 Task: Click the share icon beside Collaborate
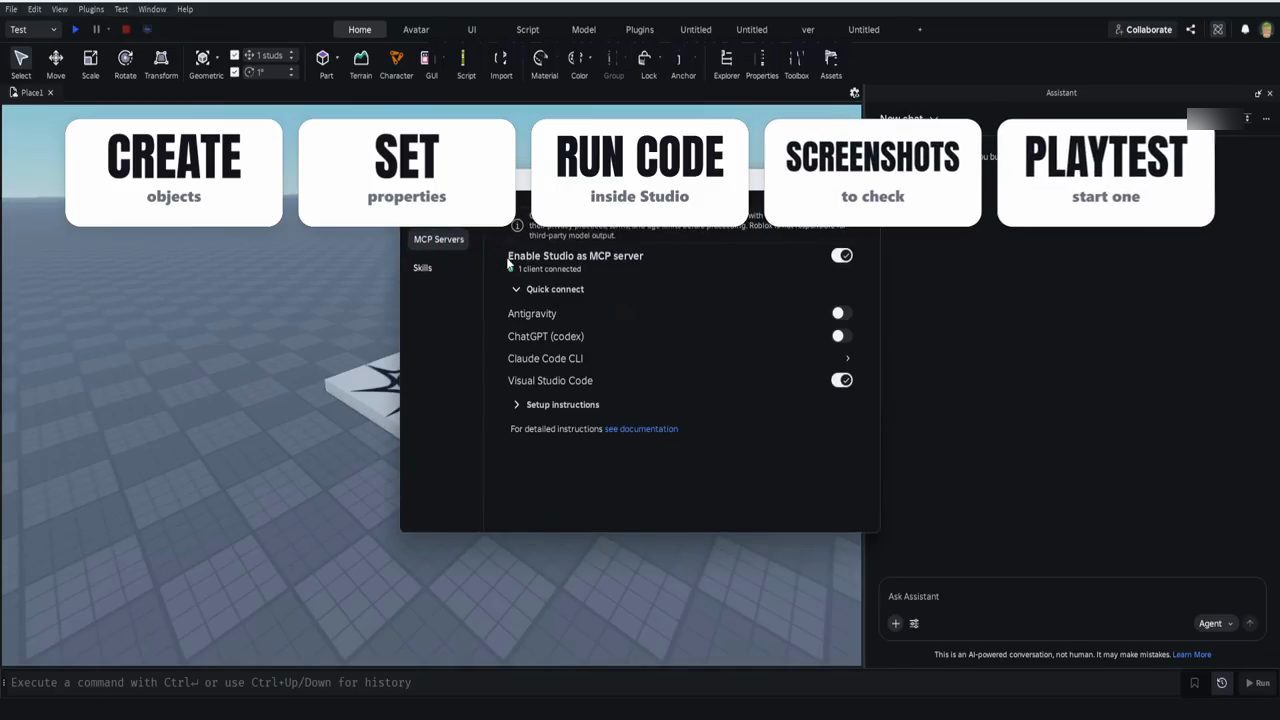(1191, 30)
